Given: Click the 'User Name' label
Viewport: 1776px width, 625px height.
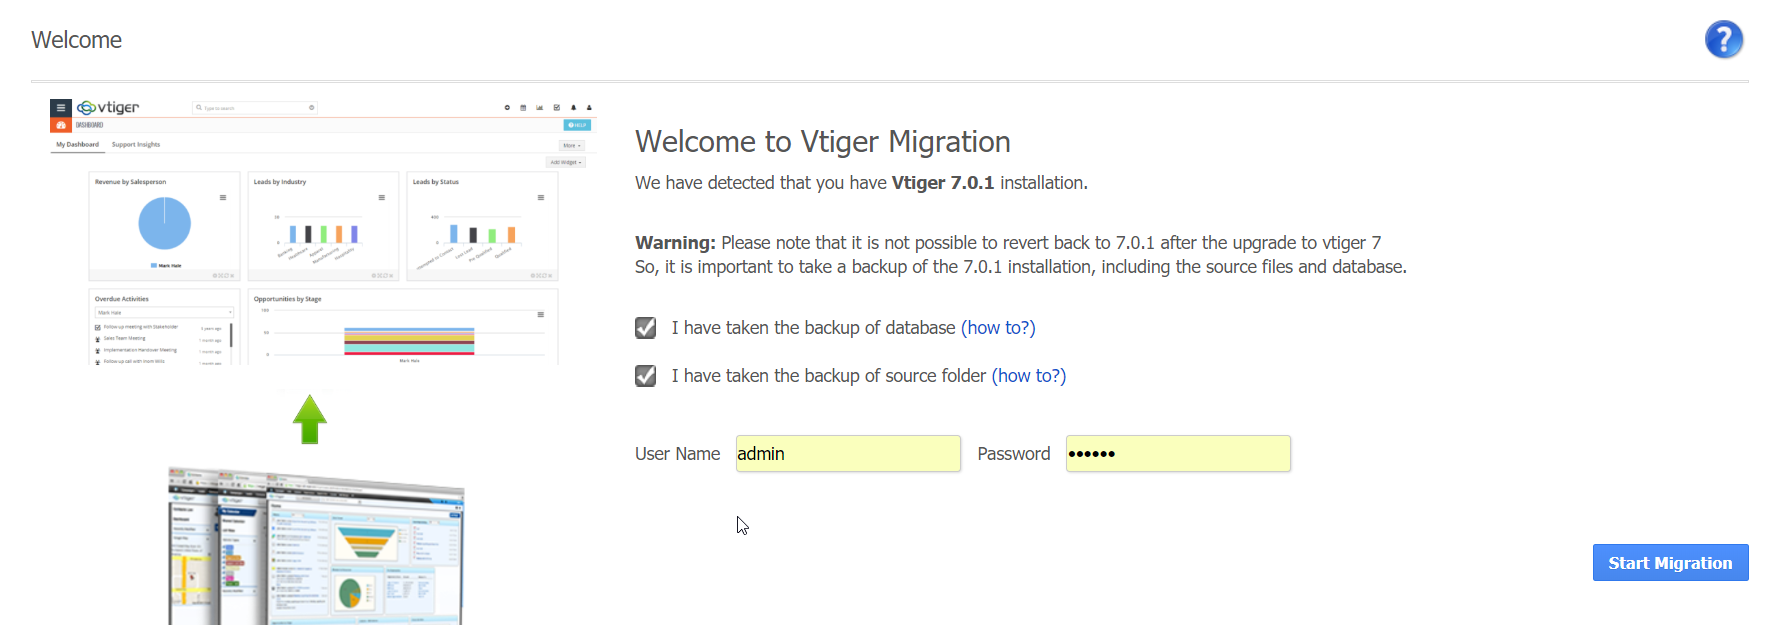Looking at the screenshot, I should click(x=677, y=454).
